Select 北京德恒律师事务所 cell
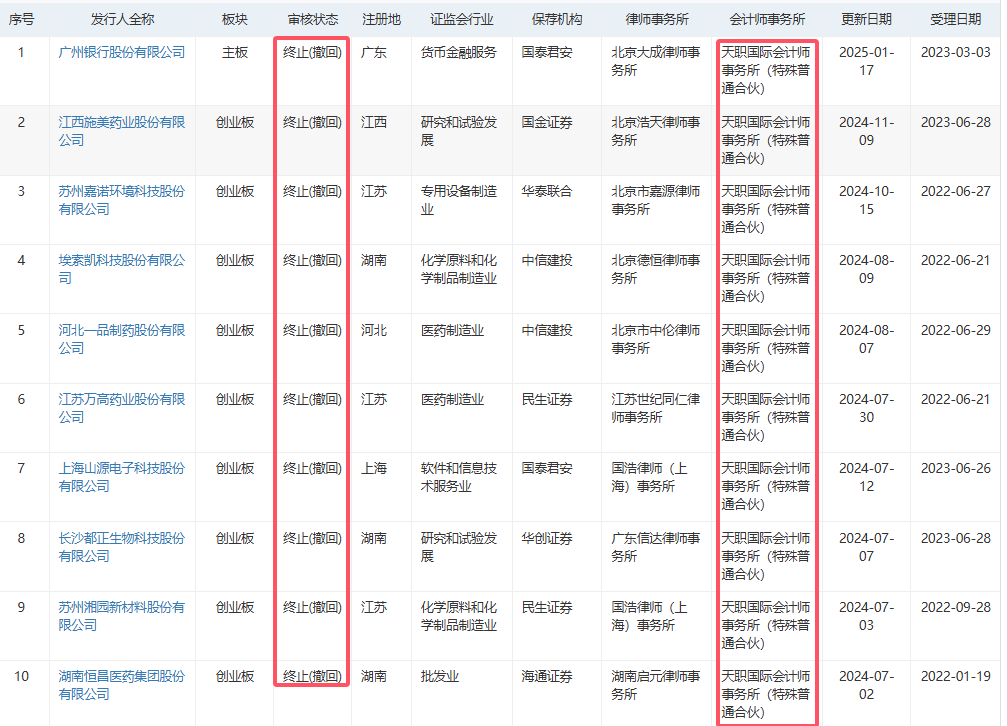This screenshot has height=726, width=1007. (656, 269)
